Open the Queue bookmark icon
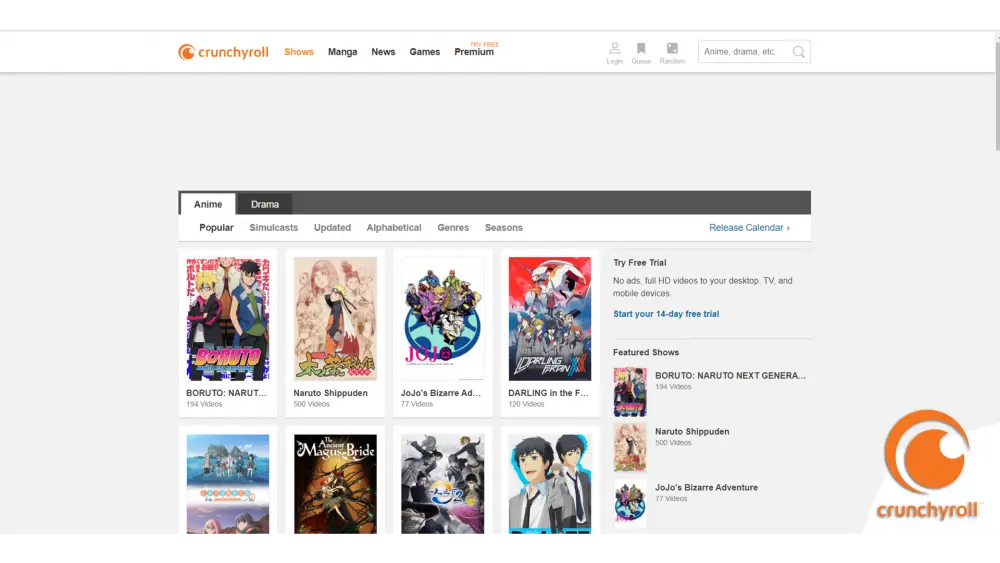Screen dimensions: 1000x563 [641, 49]
